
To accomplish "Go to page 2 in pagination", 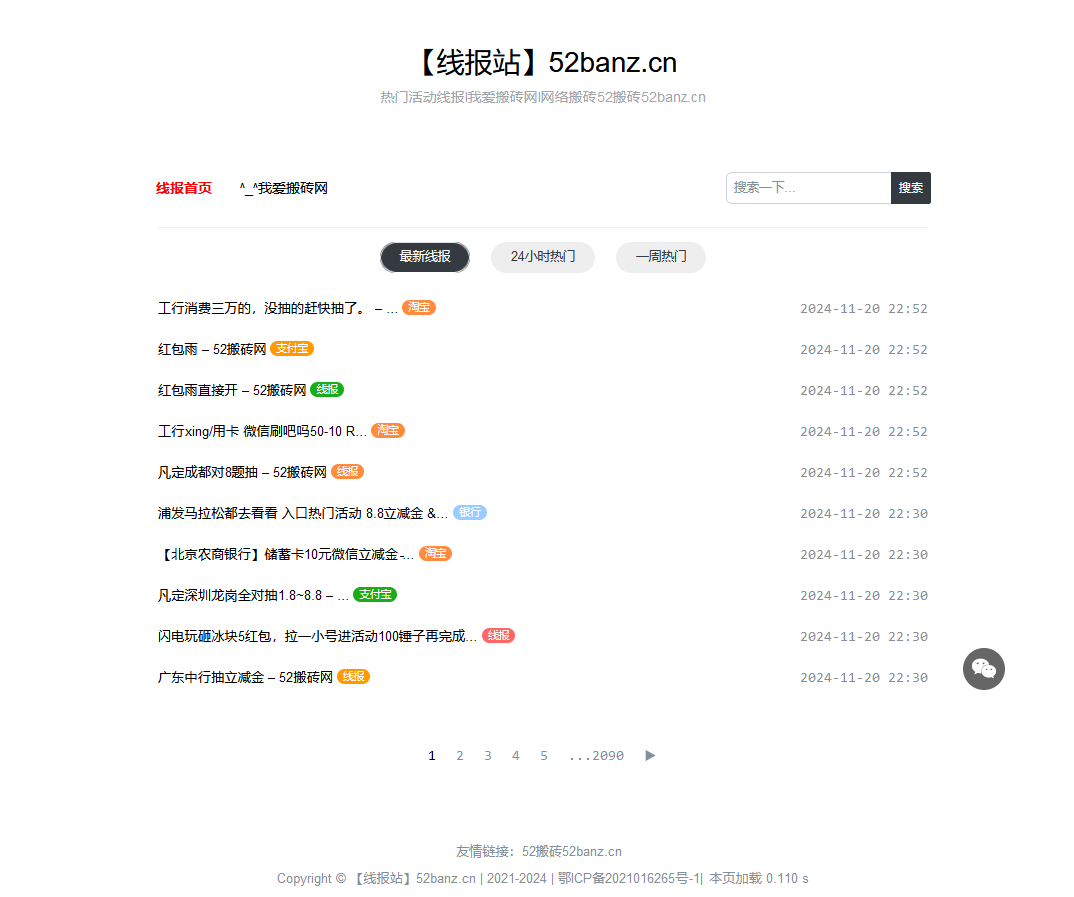I will pyautogui.click(x=460, y=755).
